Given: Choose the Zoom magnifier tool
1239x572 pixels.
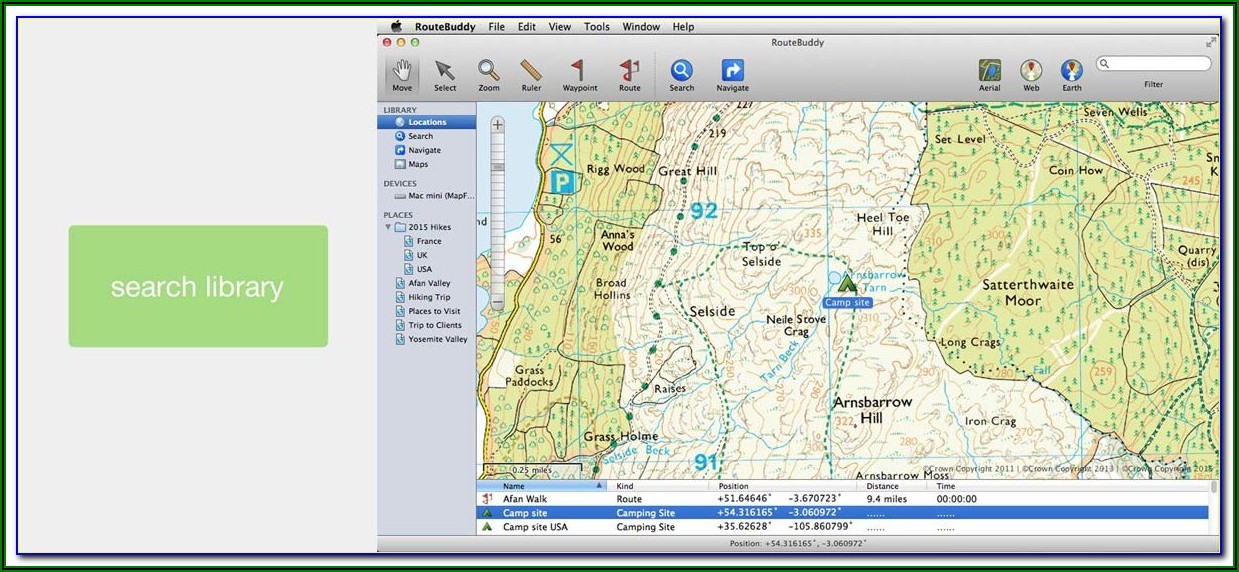Looking at the screenshot, I should tap(488, 72).
